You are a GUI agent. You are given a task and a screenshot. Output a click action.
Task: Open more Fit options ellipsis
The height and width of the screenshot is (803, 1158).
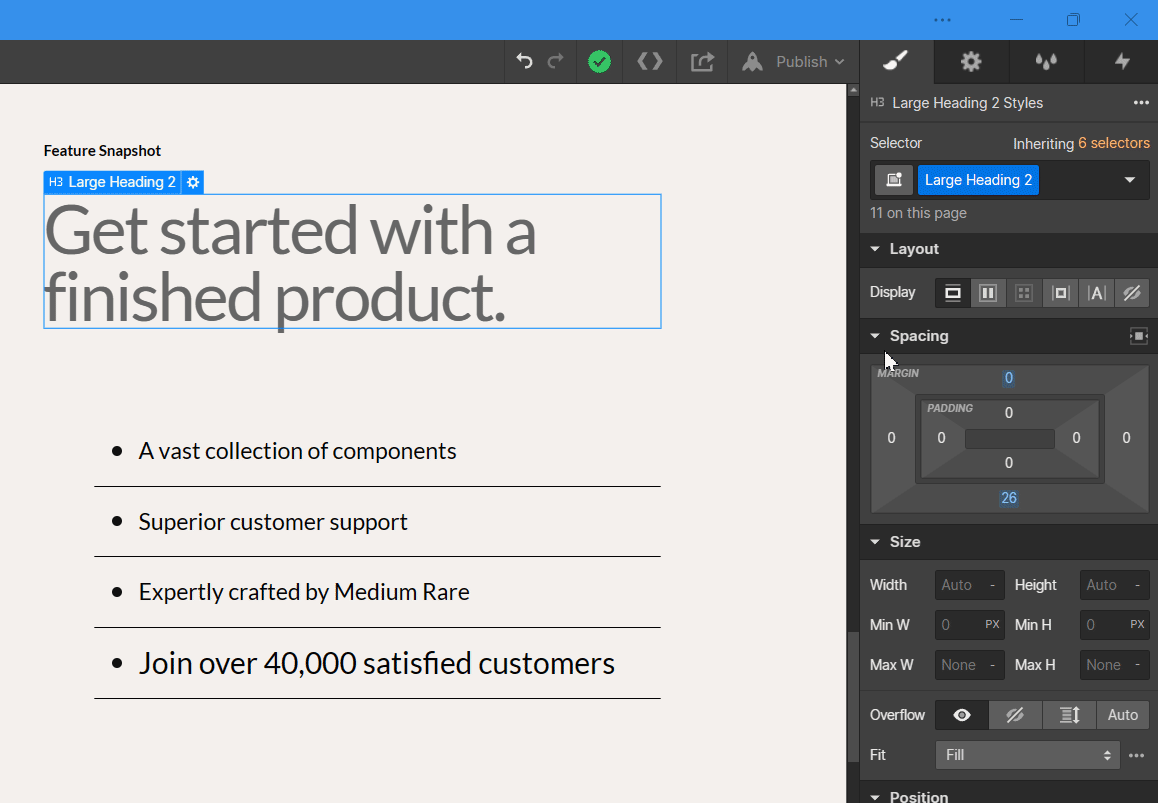[x=1137, y=755]
